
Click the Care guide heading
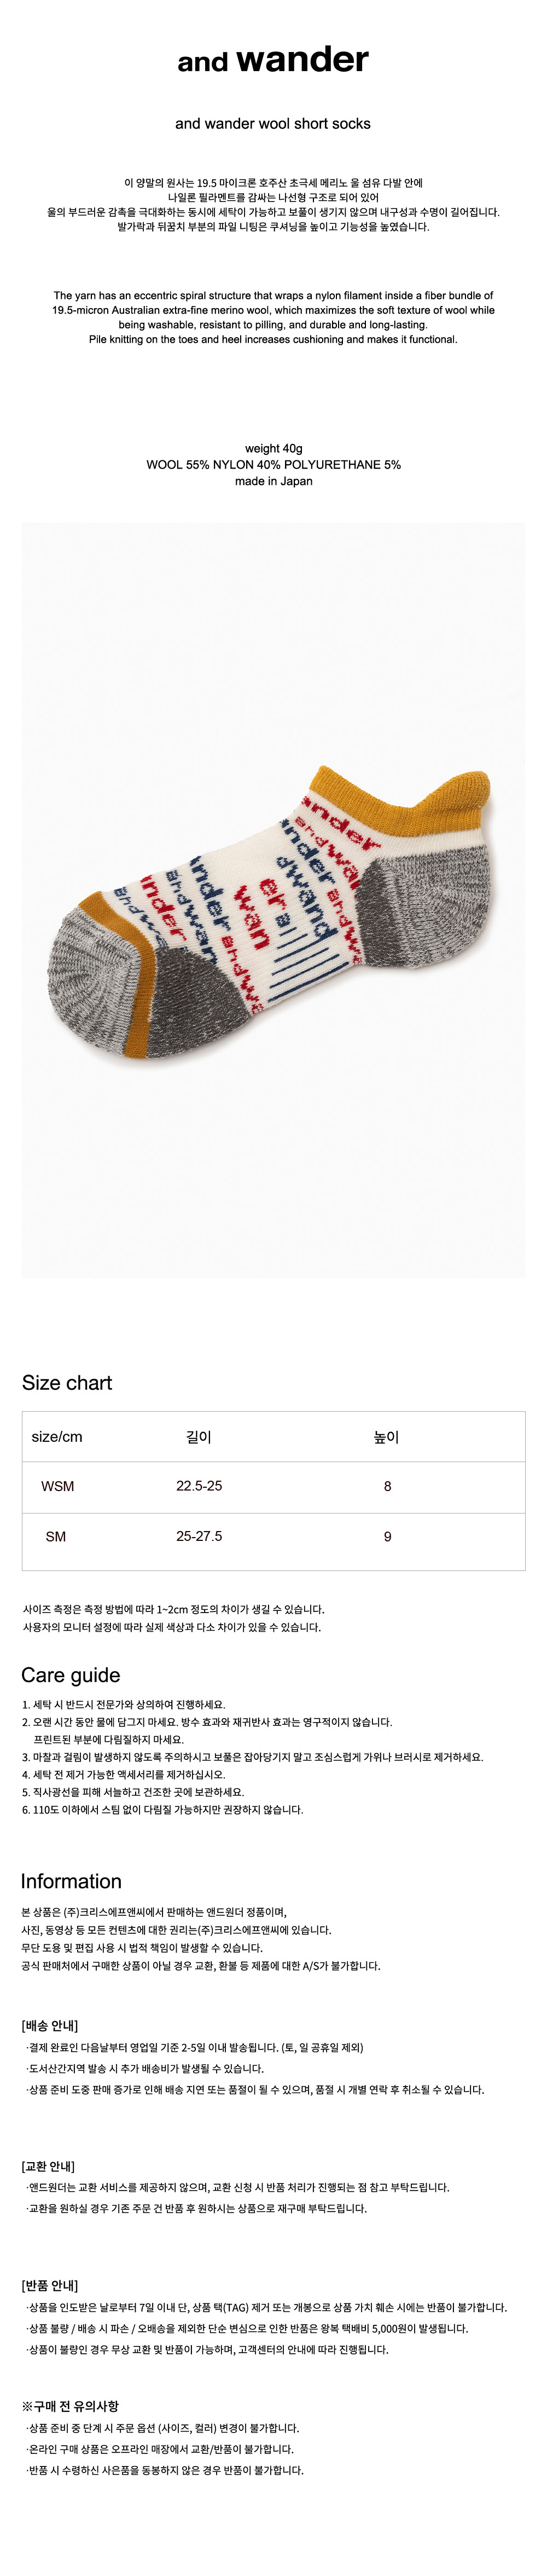[71, 1675]
